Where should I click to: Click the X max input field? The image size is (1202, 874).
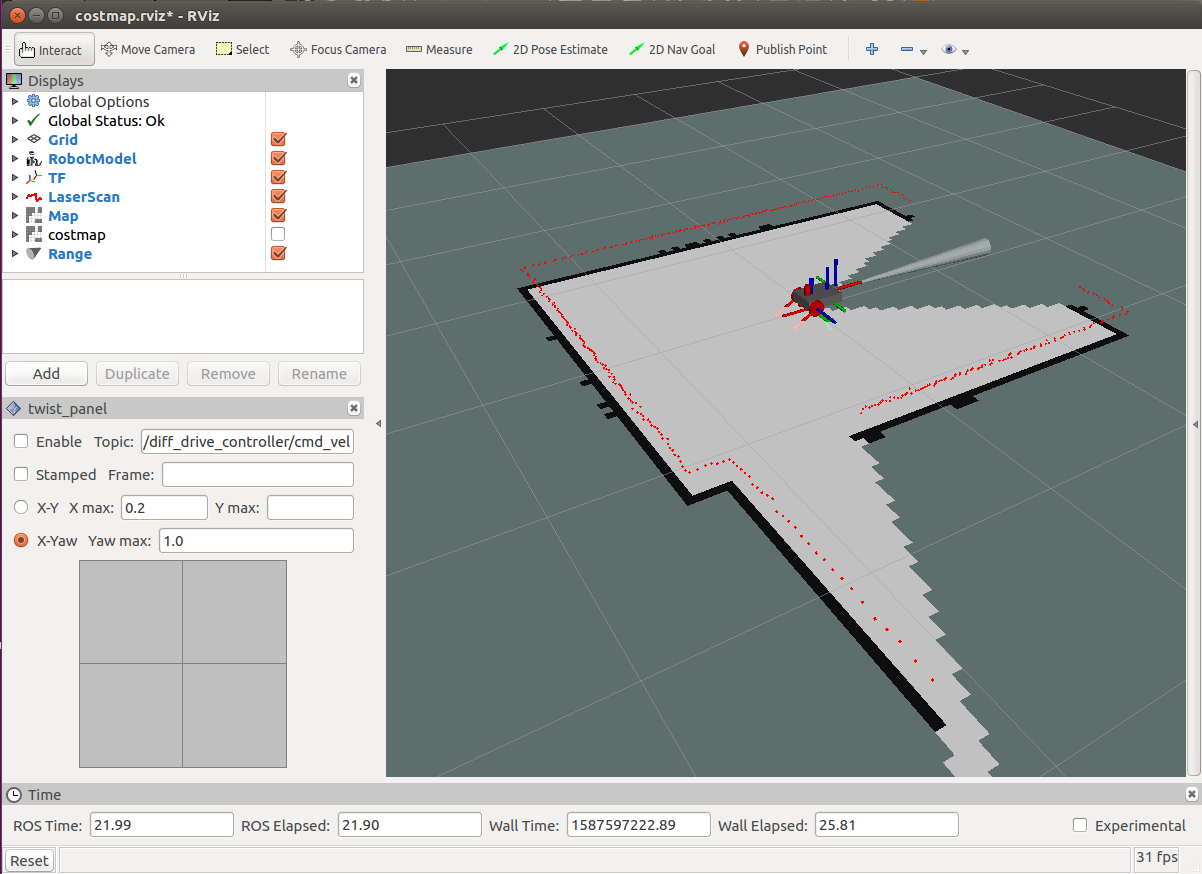[x=164, y=507]
